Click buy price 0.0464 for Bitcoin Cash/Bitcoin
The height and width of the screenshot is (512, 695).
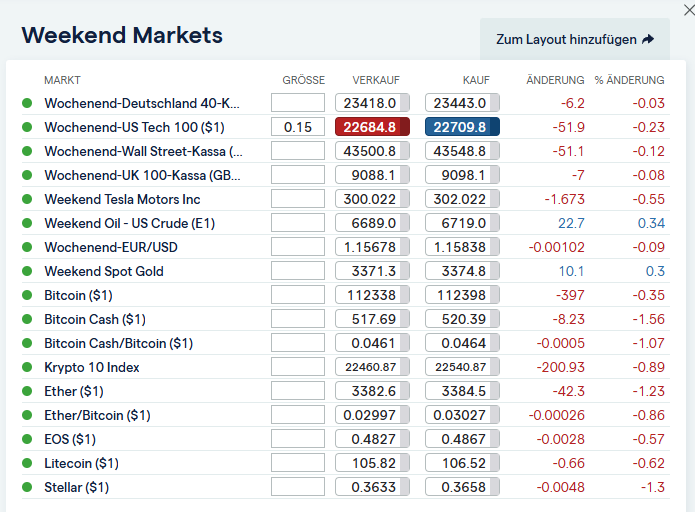(462, 343)
